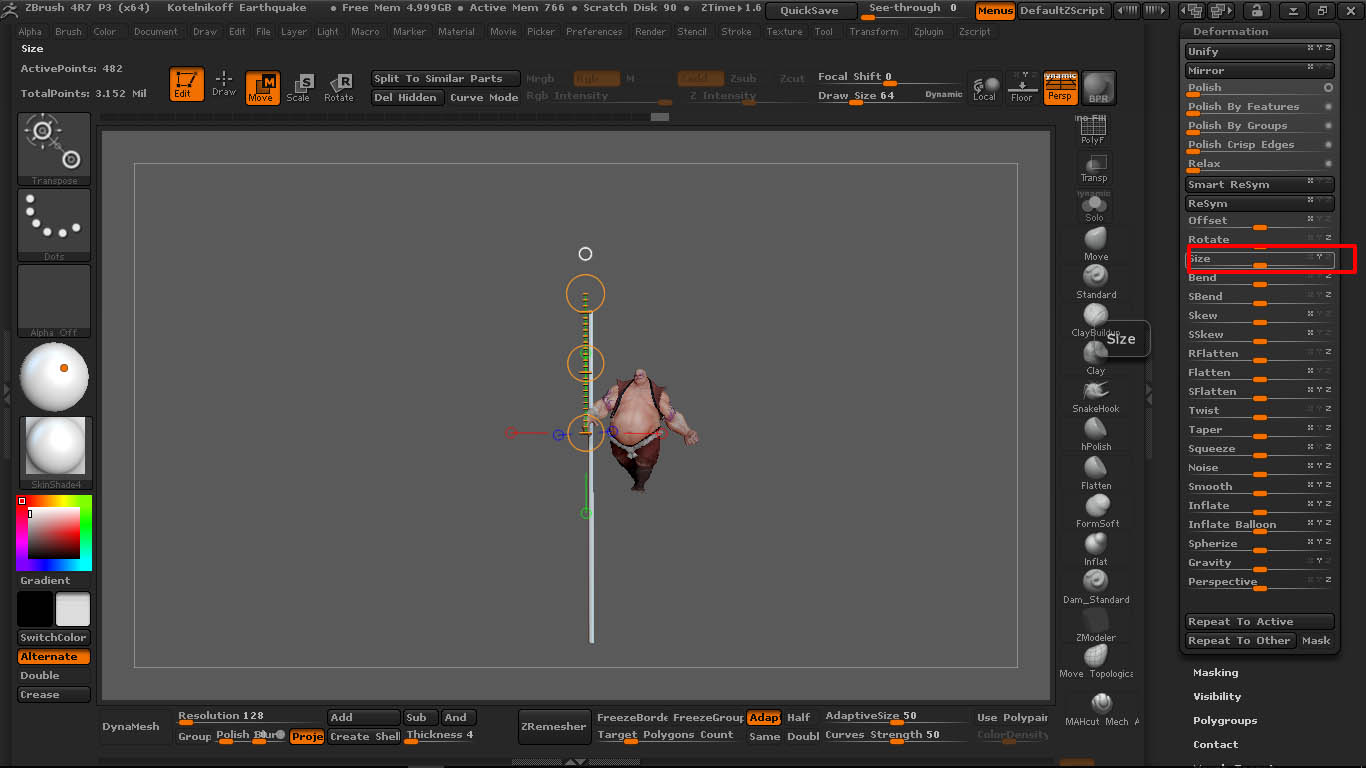Toggle the Floor grid icon
This screenshot has width=1366, height=768.
point(1022,87)
